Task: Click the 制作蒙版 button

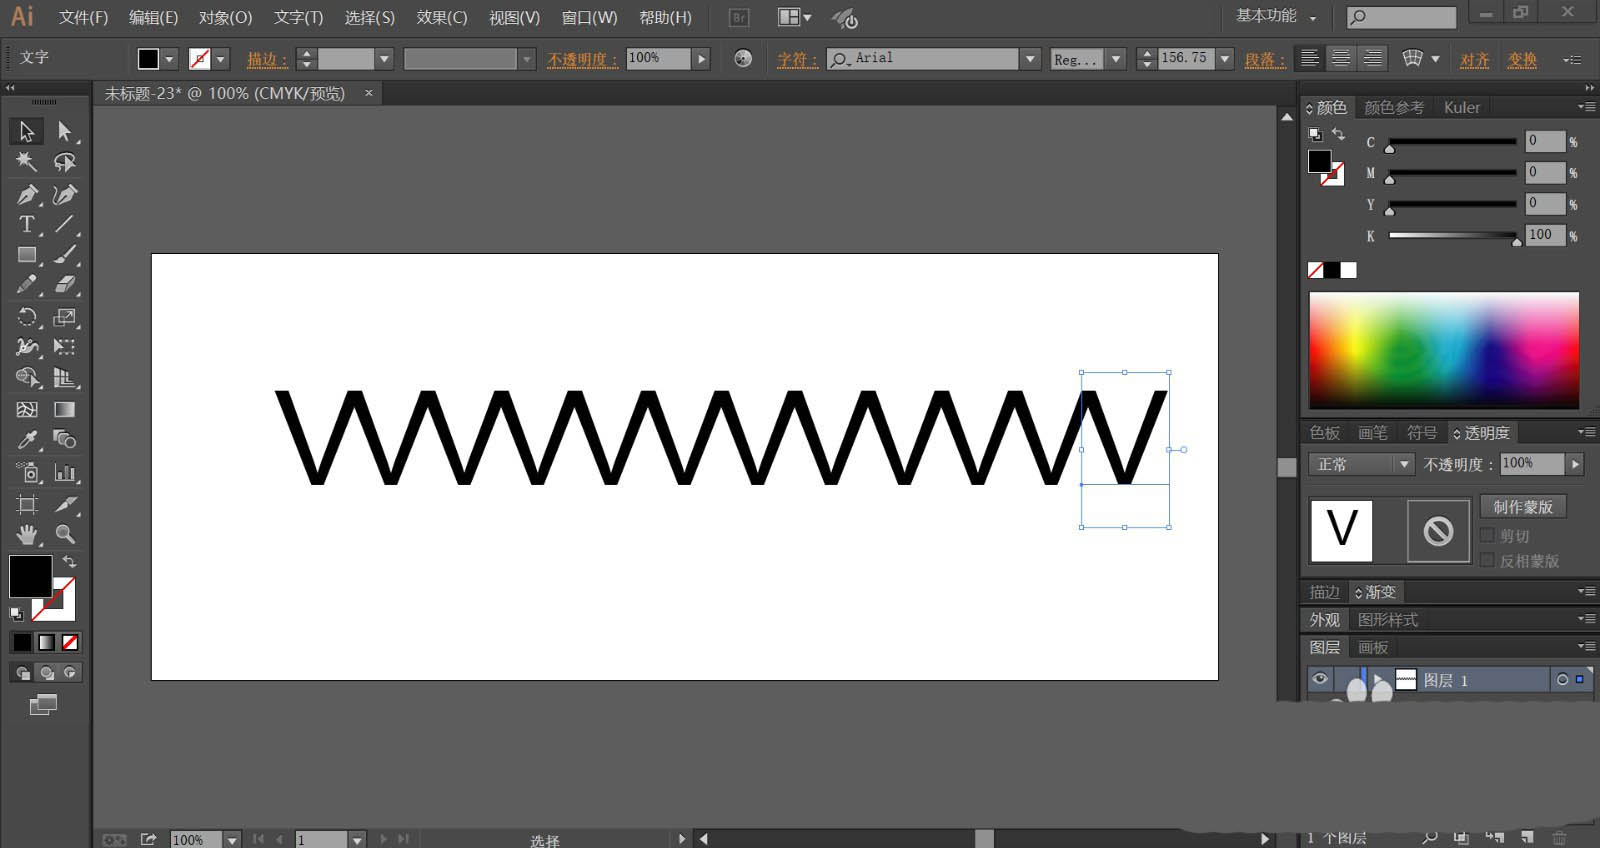Action: coord(1523,506)
